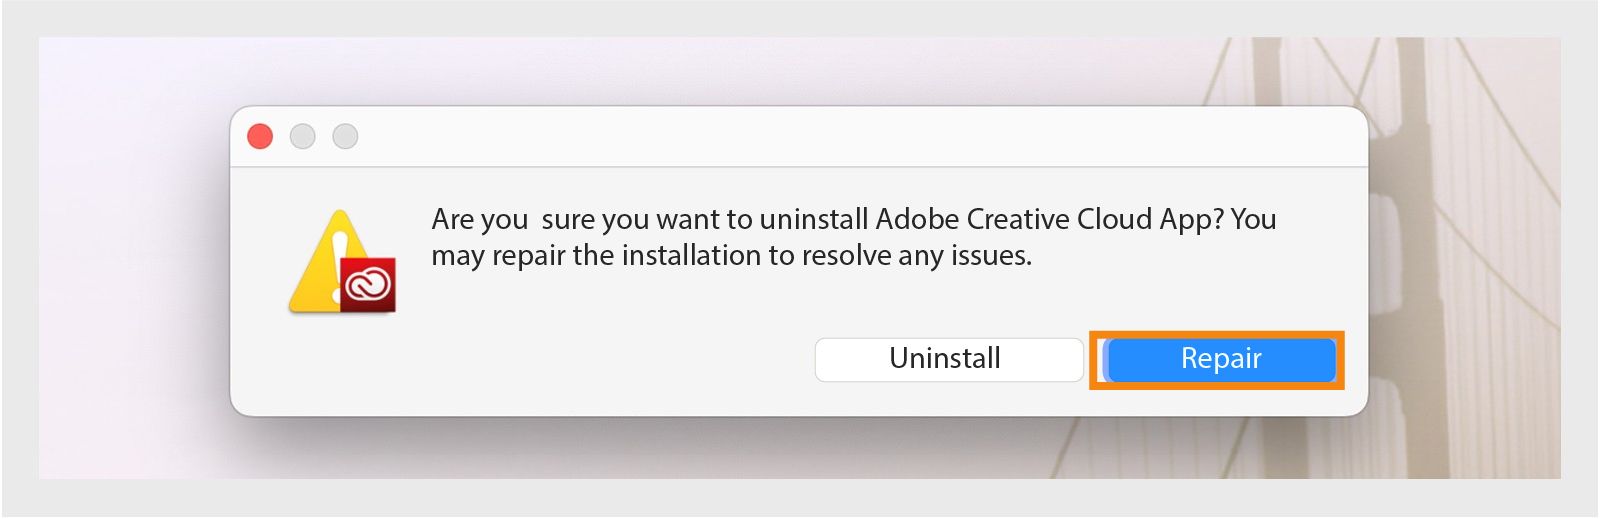This screenshot has width=1600, height=519.
Task: Click the disabled zoom window button
Action: coord(345,136)
